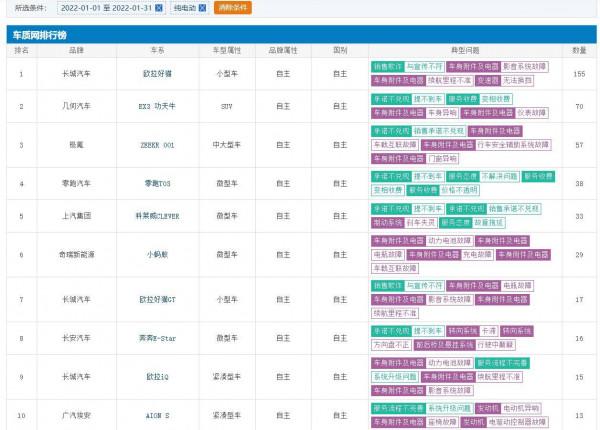The height and width of the screenshot is (430, 600).
Task: Click the 品牌 column header
Action: pyautogui.click(x=77, y=50)
